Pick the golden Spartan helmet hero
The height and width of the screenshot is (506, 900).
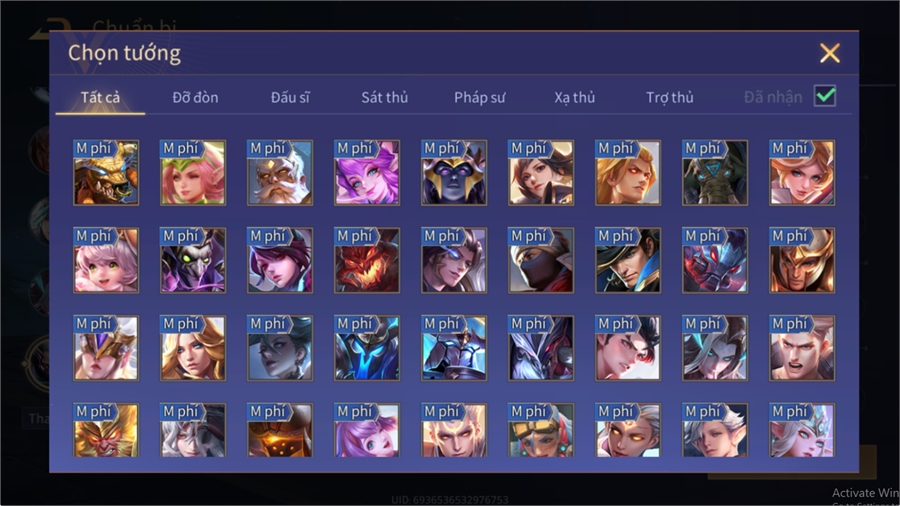click(802, 260)
